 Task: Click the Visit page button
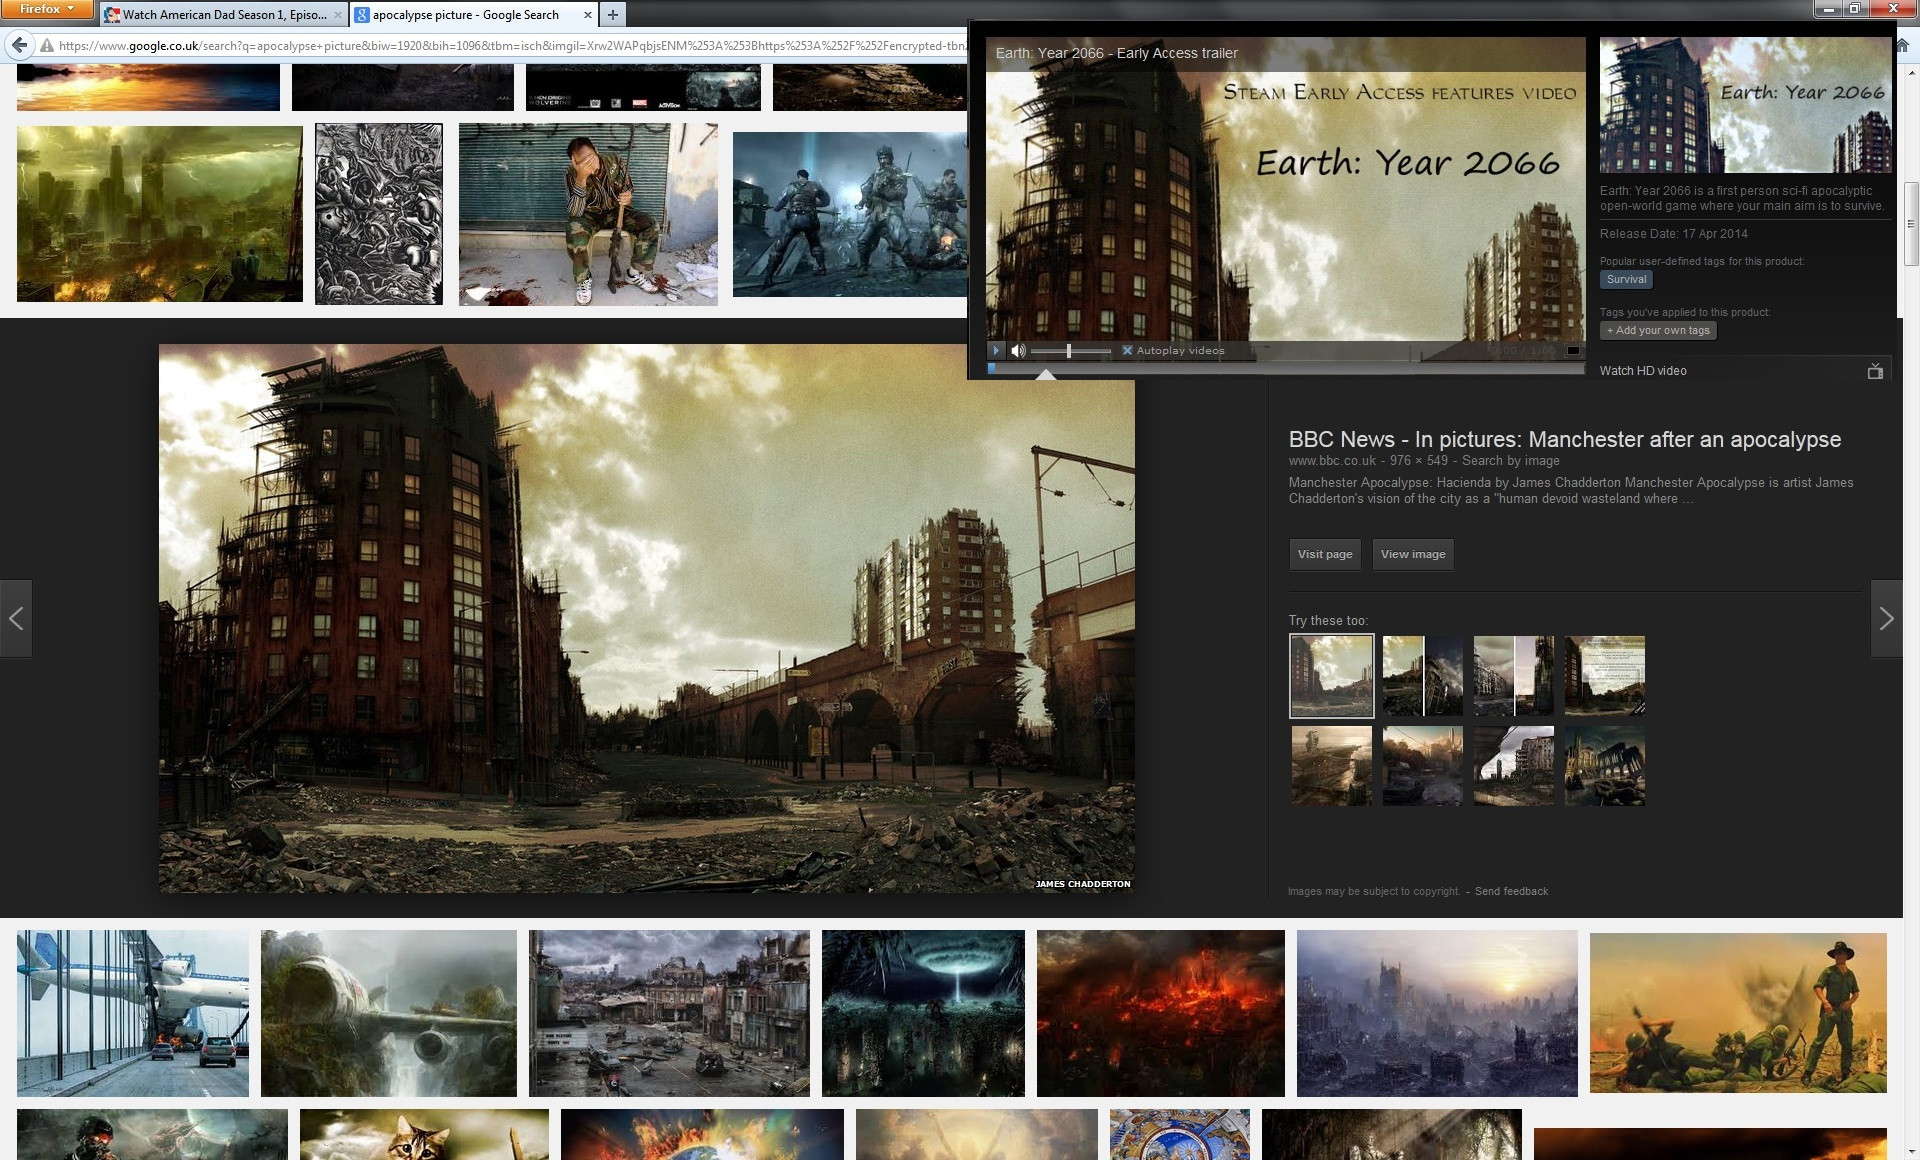[1325, 554]
